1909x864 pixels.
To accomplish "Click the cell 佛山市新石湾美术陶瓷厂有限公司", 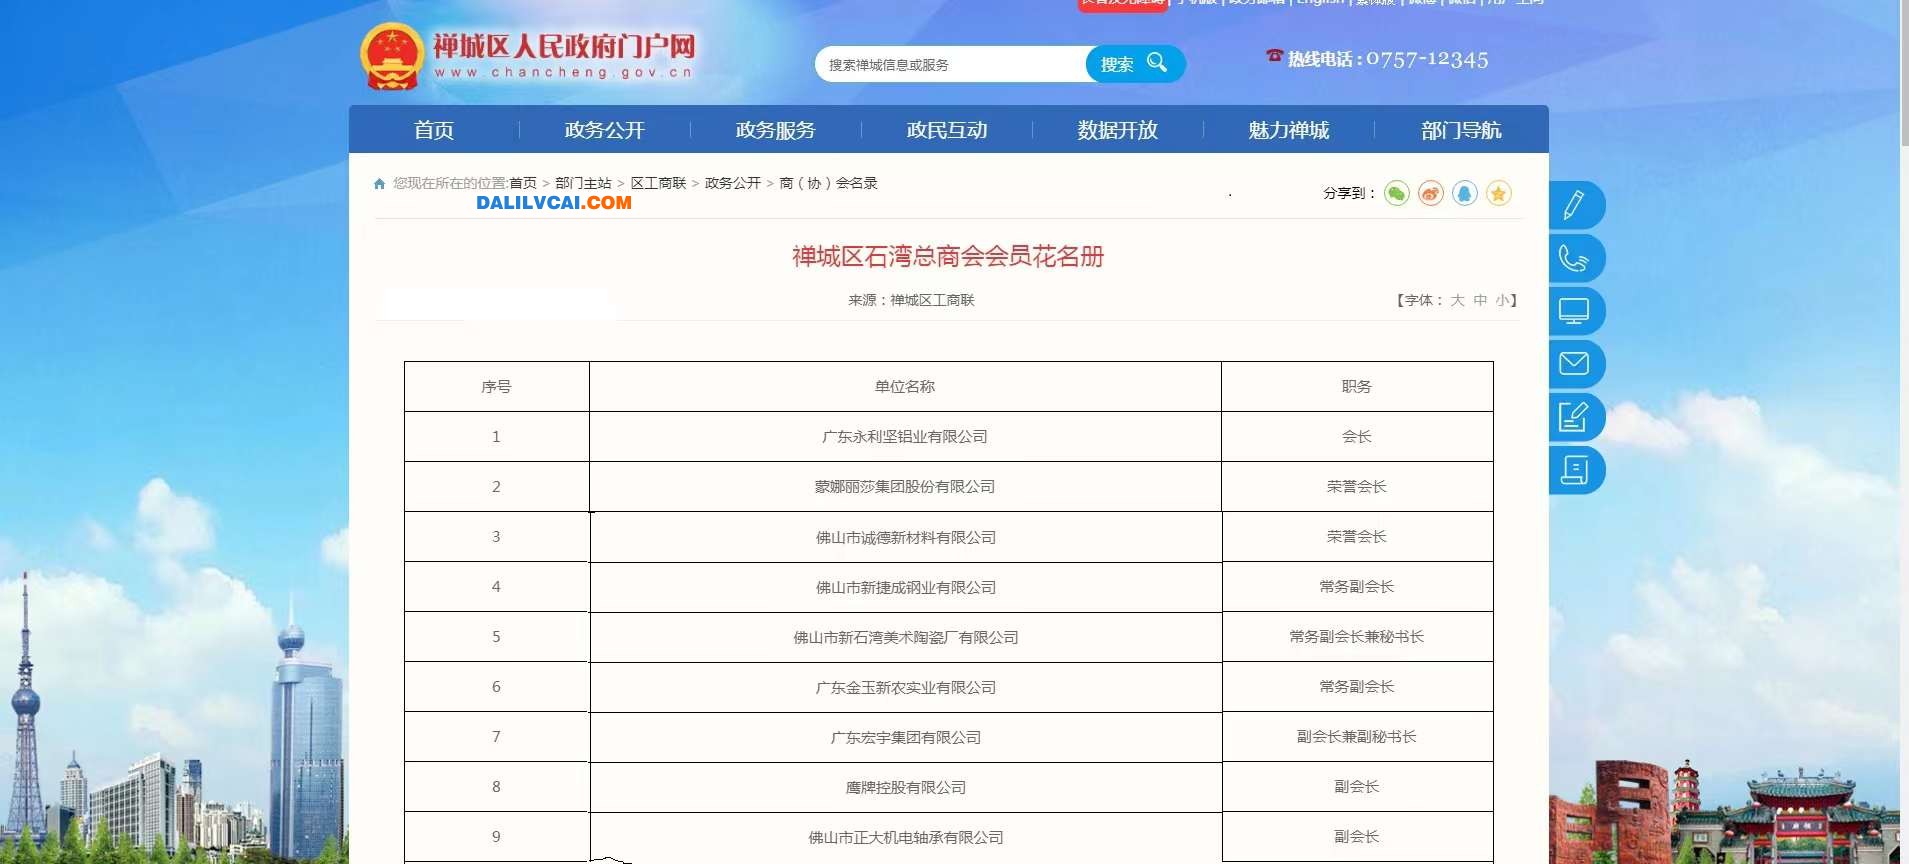I will (906, 637).
